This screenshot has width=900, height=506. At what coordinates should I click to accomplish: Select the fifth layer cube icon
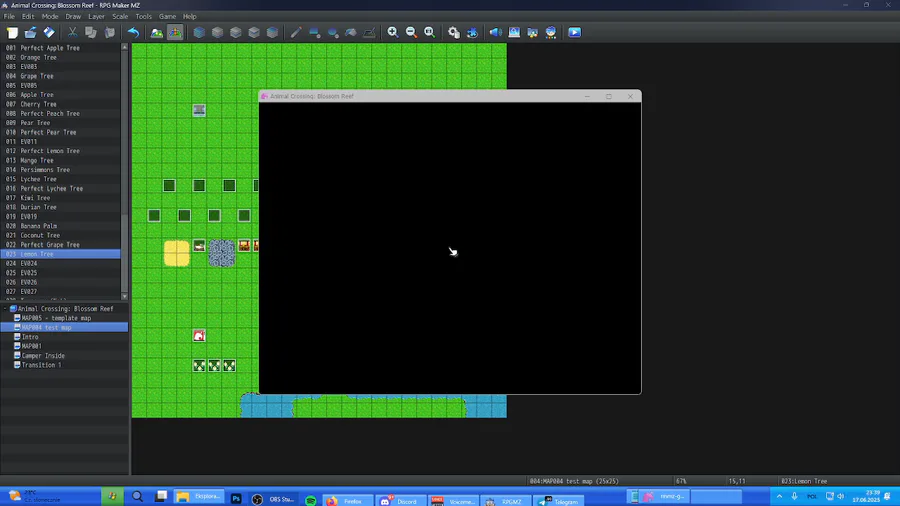pos(273,33)
